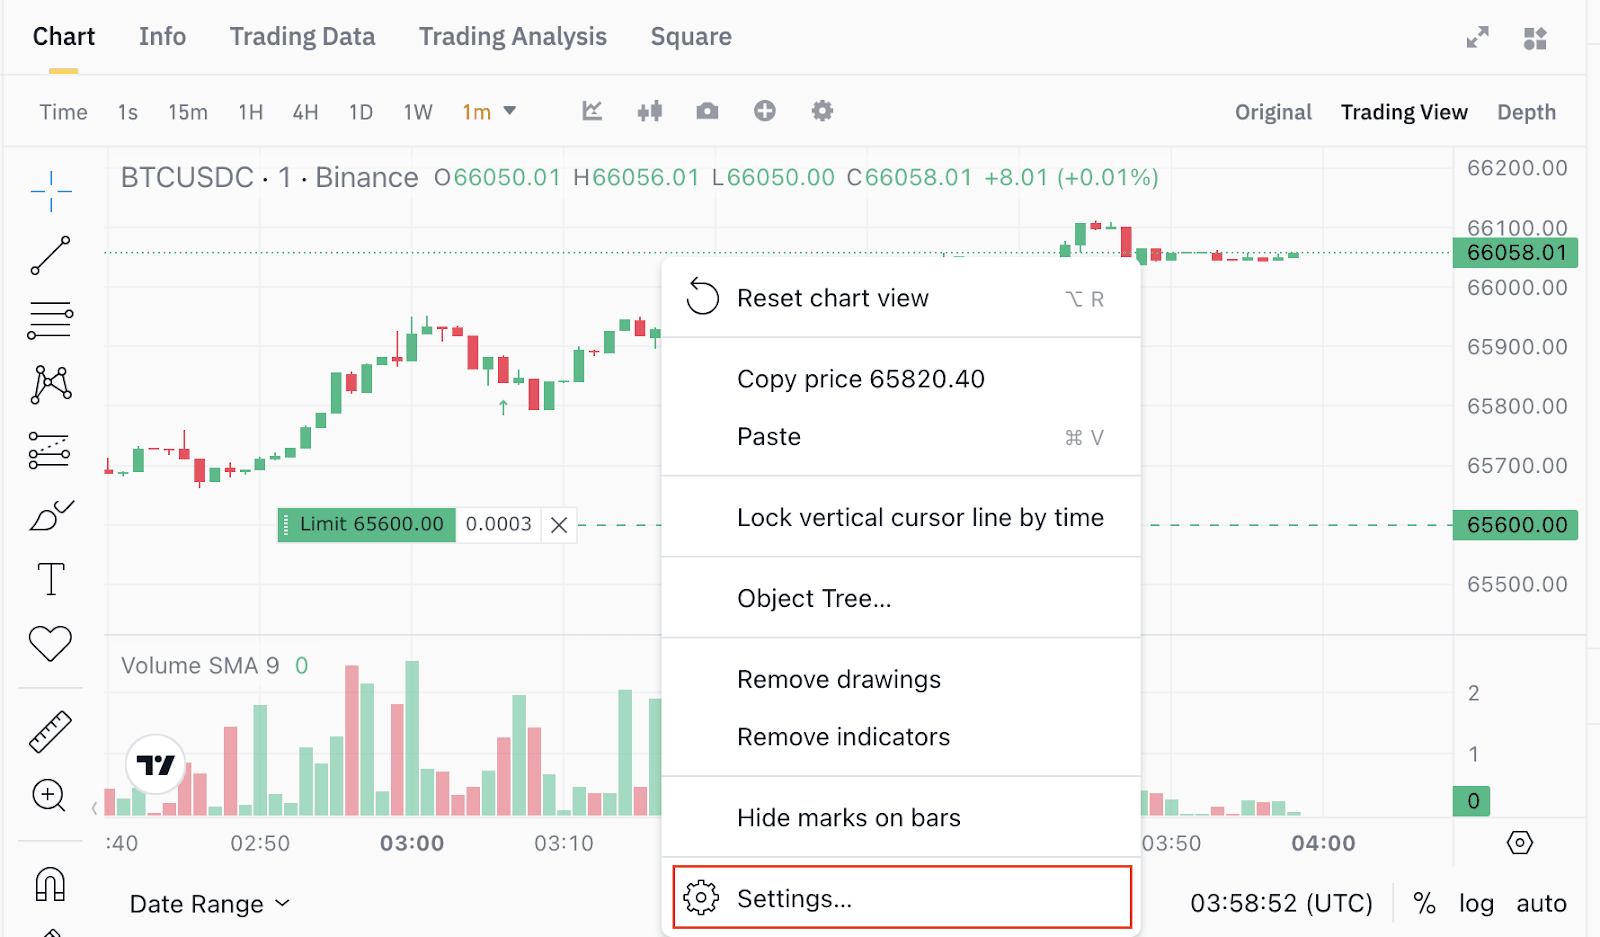Select the 4H timeframe
The width and height of the screenshot is (1600, 937).
point(305,112)
